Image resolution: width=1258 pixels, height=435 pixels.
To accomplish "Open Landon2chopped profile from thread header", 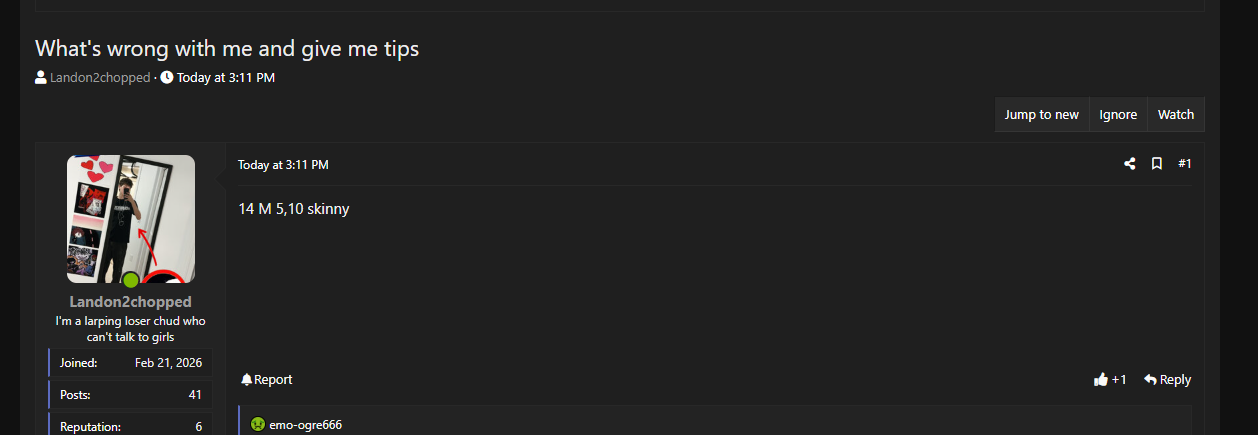I will (x=100, y=77).
